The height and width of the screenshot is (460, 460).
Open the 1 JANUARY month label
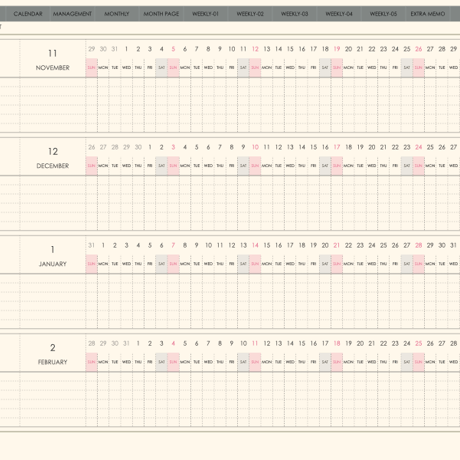53,256
